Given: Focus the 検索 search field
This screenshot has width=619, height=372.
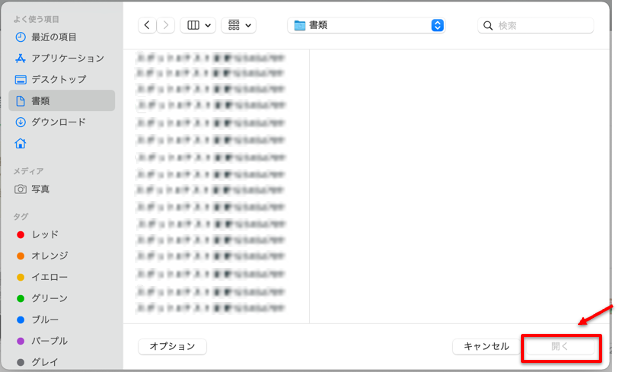Looking at the screenshot, I should (535, 26).
